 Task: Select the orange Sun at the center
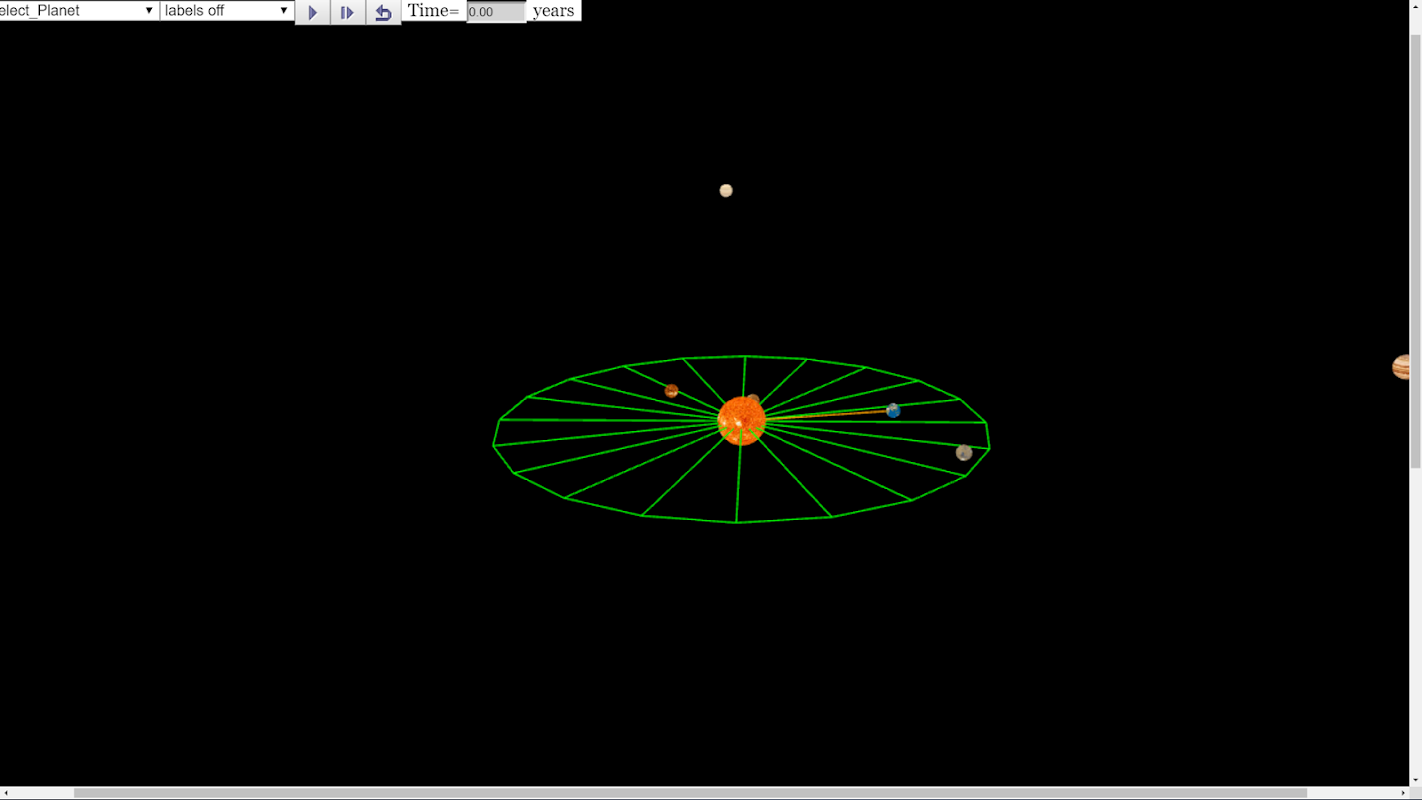tap(741, 421)
